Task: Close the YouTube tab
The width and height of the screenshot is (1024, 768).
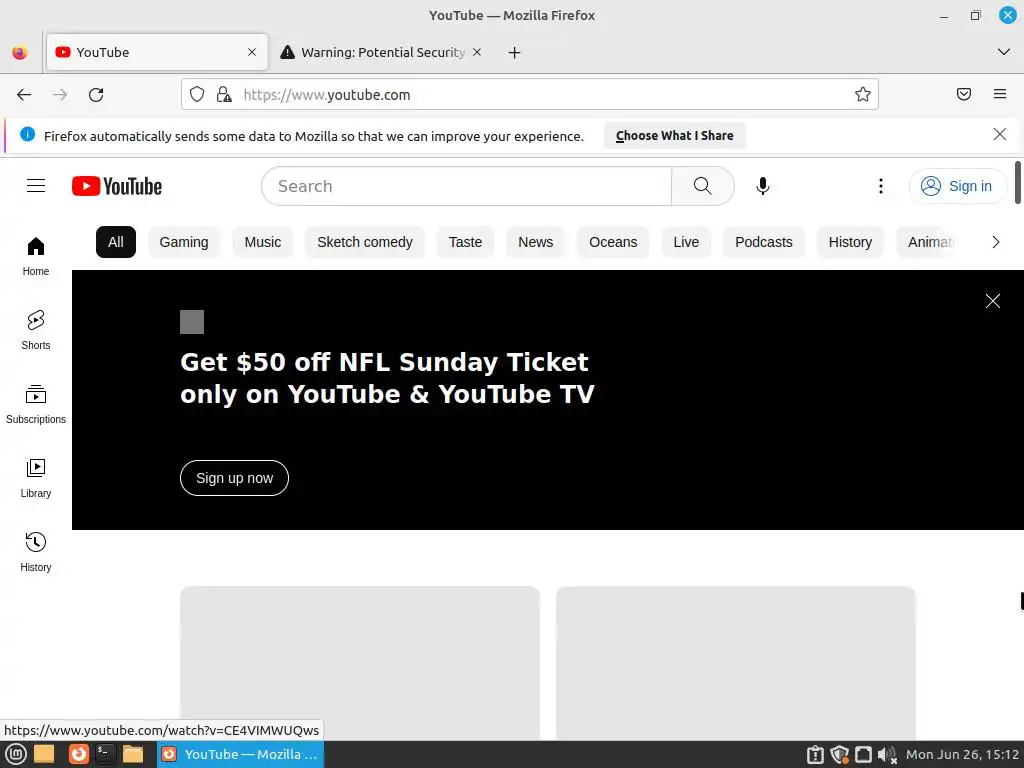Action: [252, 52]
